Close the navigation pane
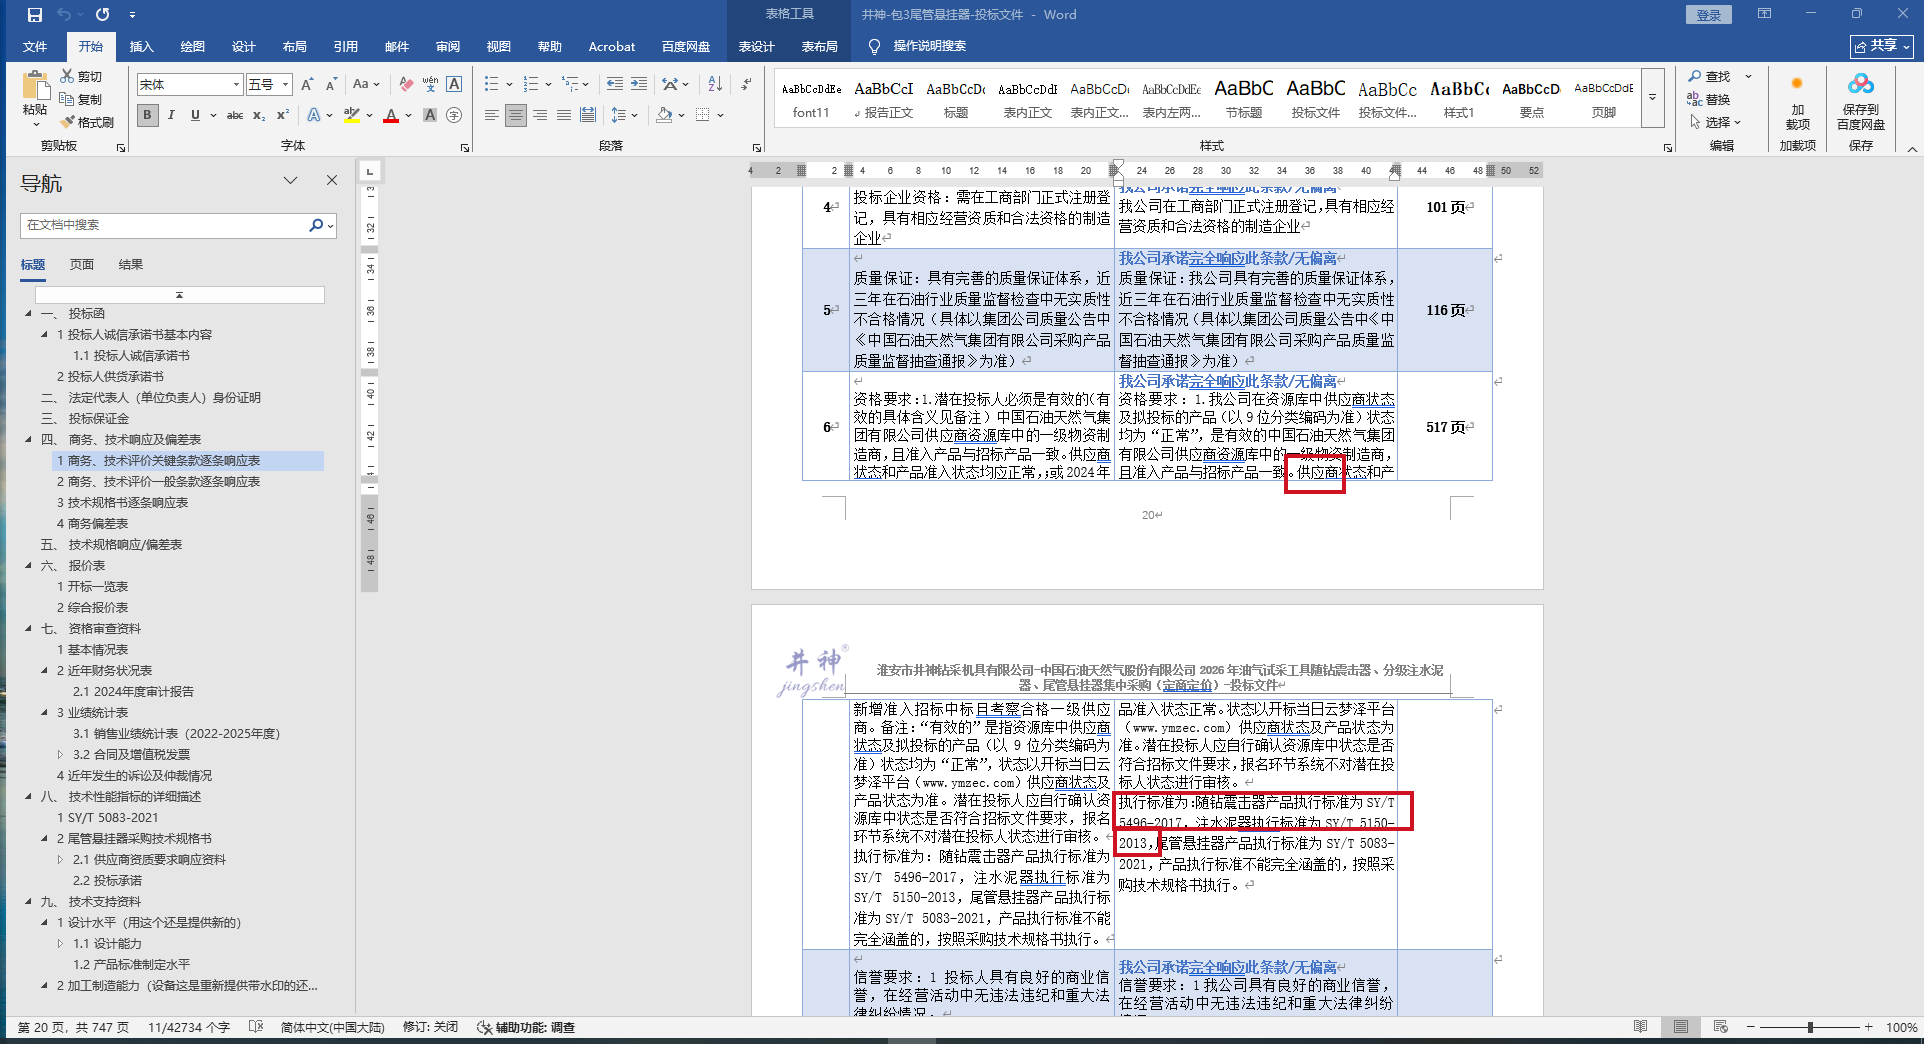This screenshot has height=1044, width=1924. pyautogui.click(x=332, y=181)
